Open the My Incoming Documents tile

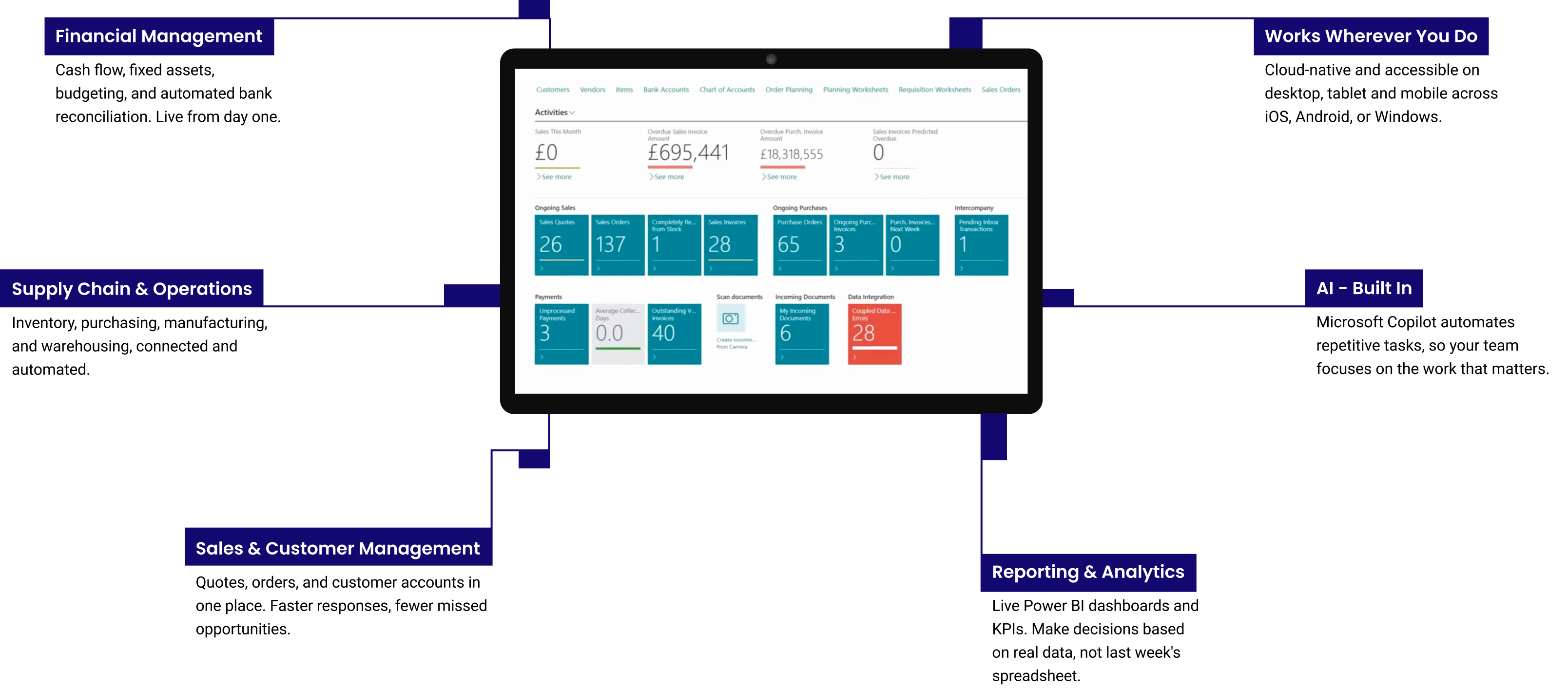coord(801,334)
